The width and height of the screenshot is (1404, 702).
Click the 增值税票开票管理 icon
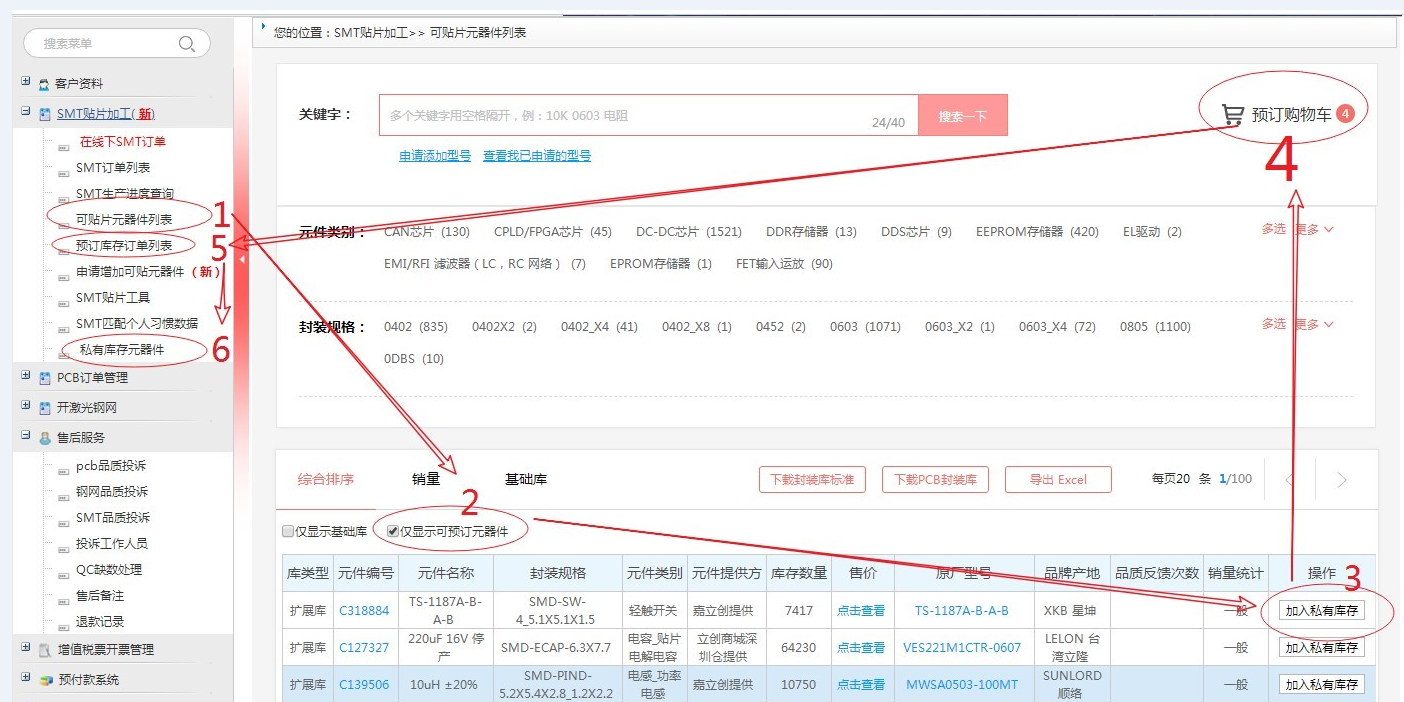click(x=45, y=650)
